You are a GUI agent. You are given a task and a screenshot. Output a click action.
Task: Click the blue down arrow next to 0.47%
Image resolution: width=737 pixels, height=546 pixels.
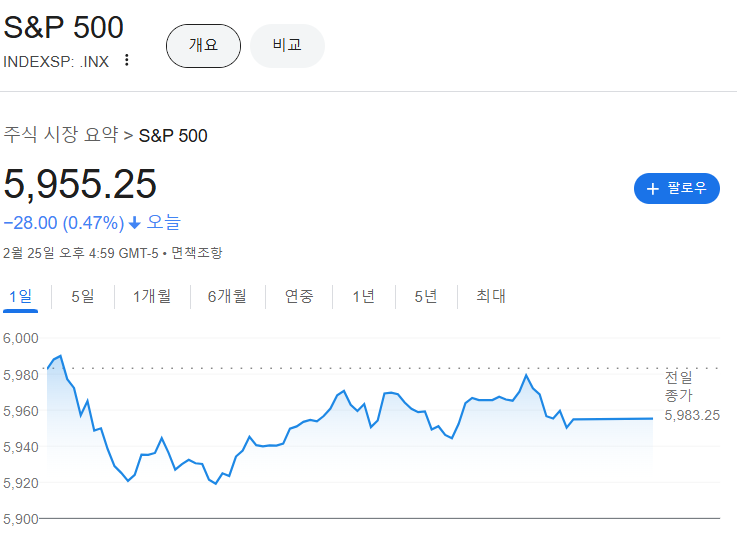(135, 223)
